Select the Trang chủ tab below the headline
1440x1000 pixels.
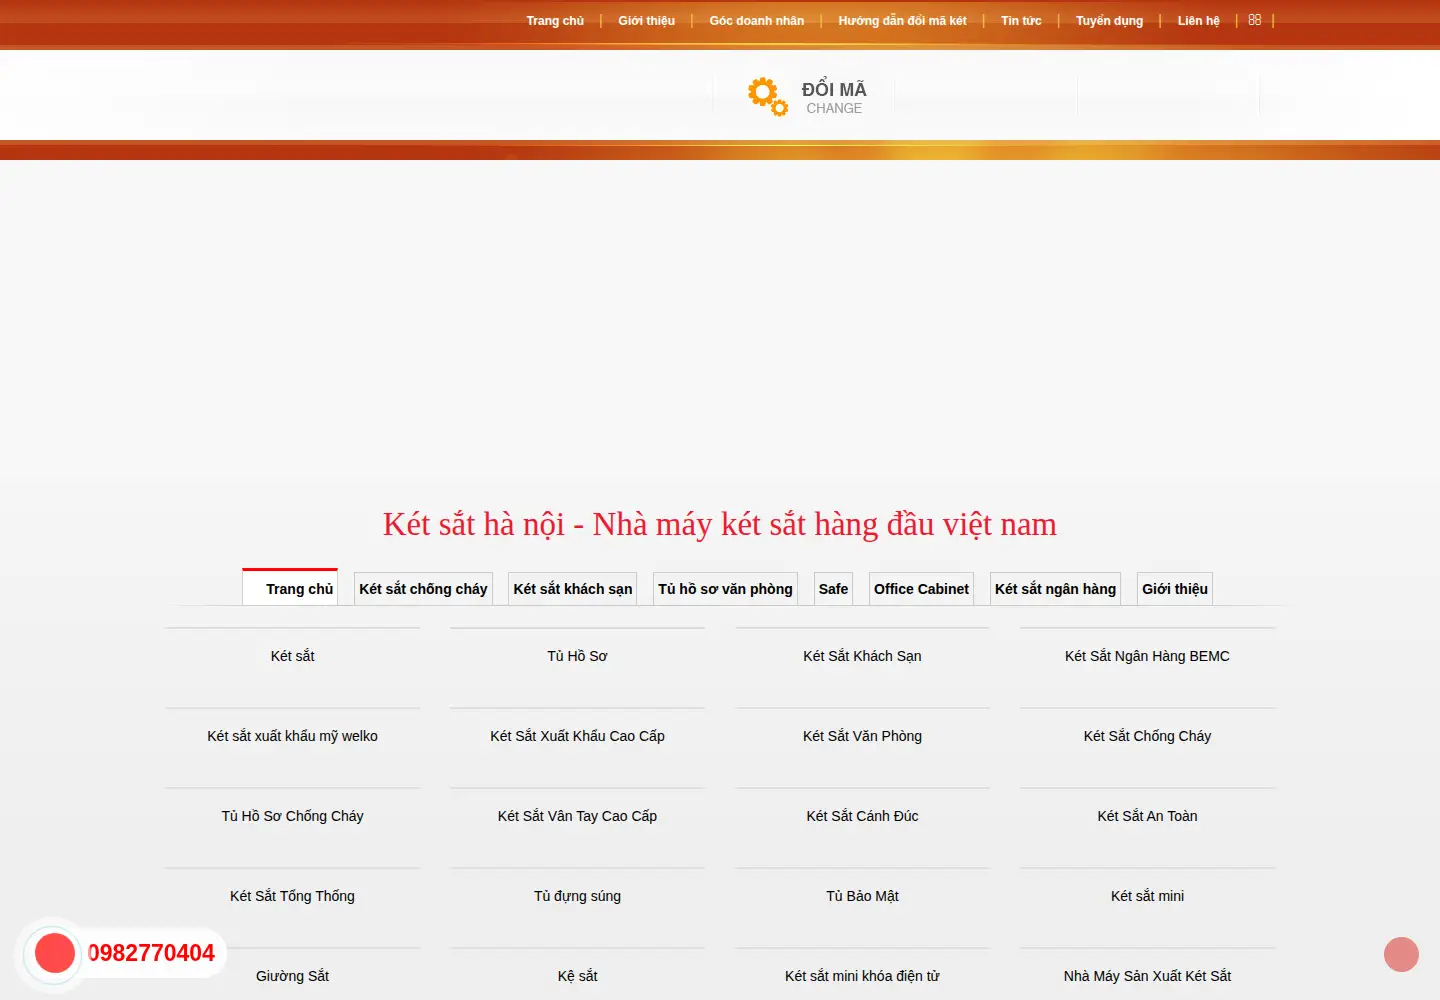(x=290, y=588)
